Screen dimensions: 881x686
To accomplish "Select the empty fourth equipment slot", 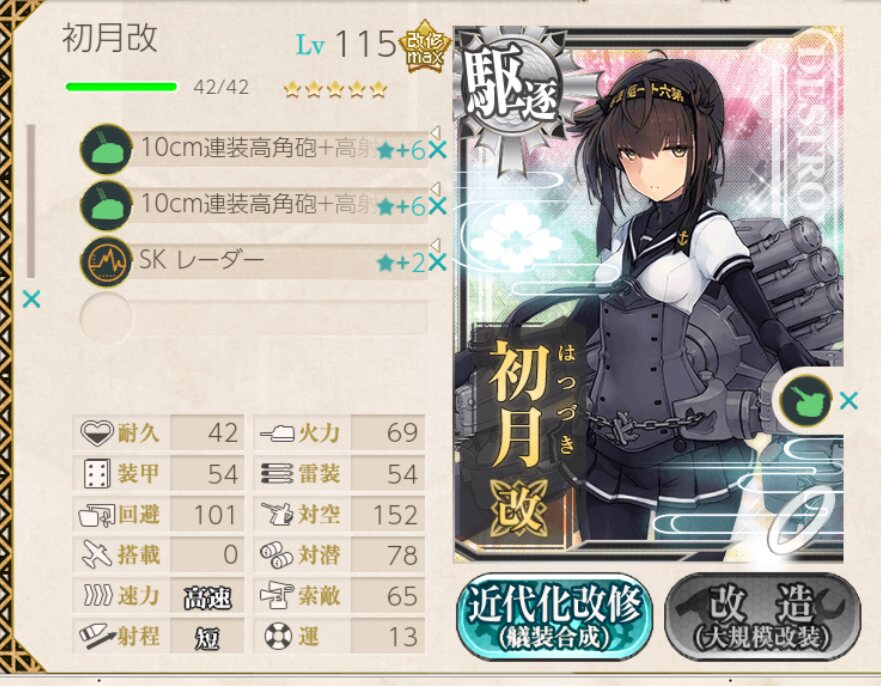I will coord(254,317).
